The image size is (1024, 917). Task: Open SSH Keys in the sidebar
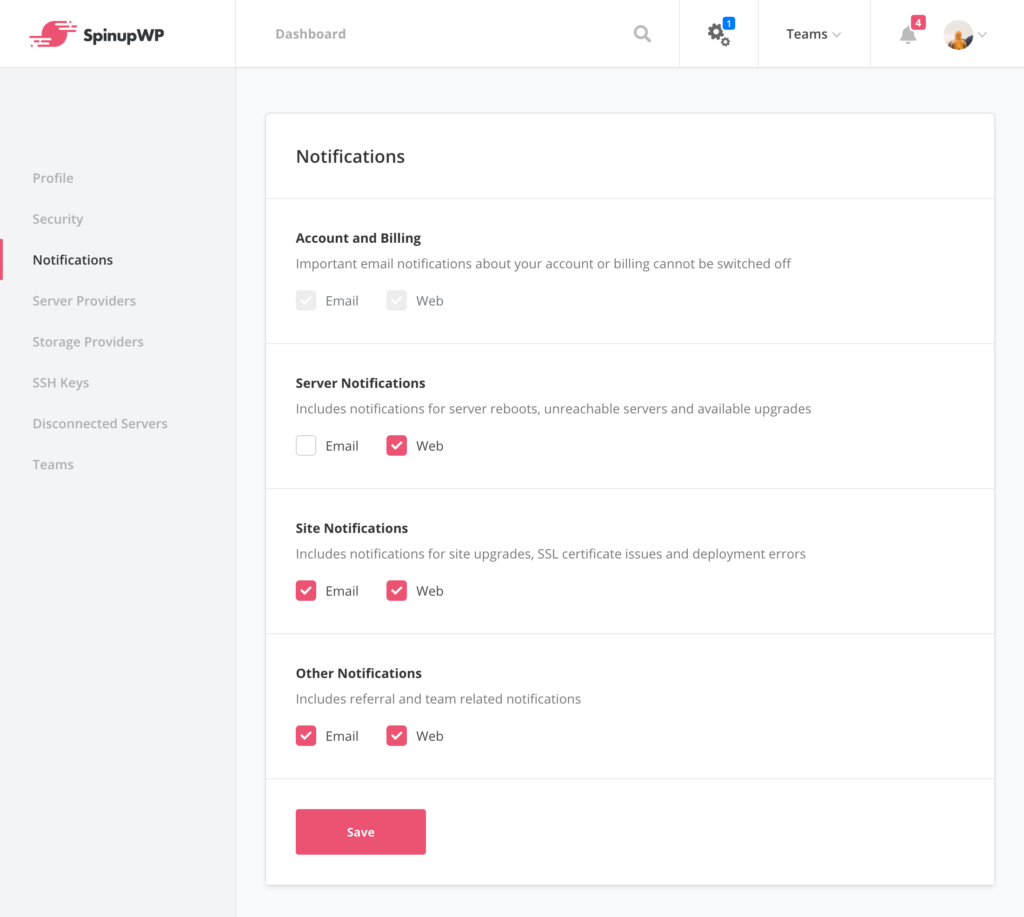61,383
